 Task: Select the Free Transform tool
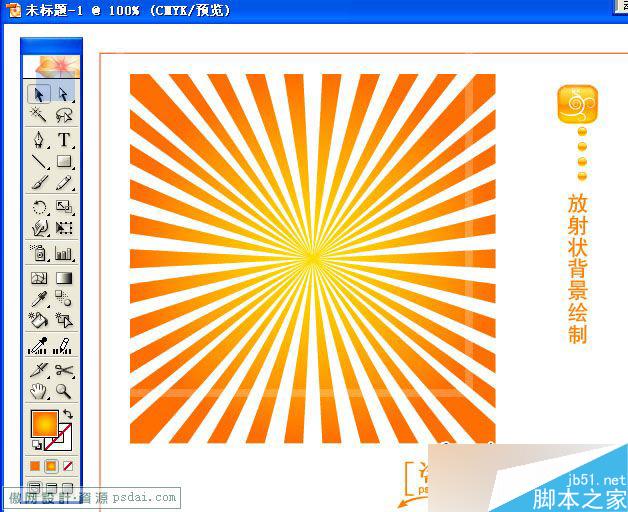64,228
